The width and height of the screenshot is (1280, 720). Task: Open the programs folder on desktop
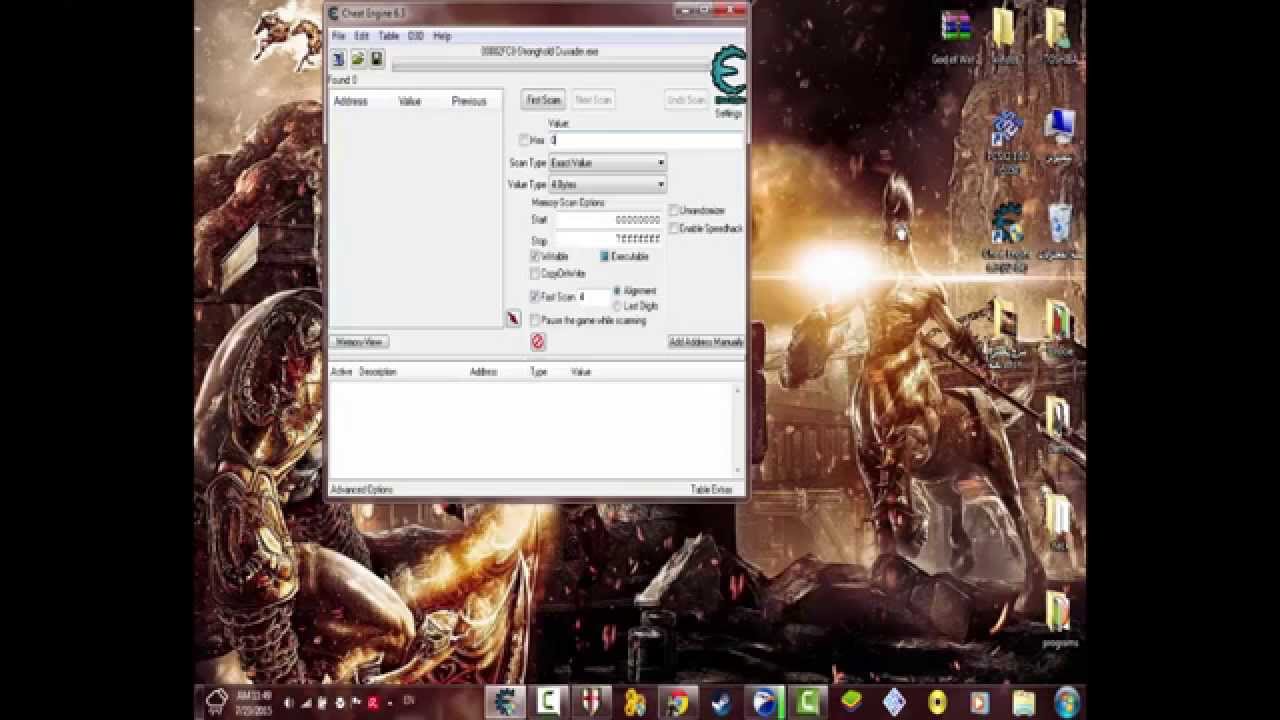[1059, 619]
